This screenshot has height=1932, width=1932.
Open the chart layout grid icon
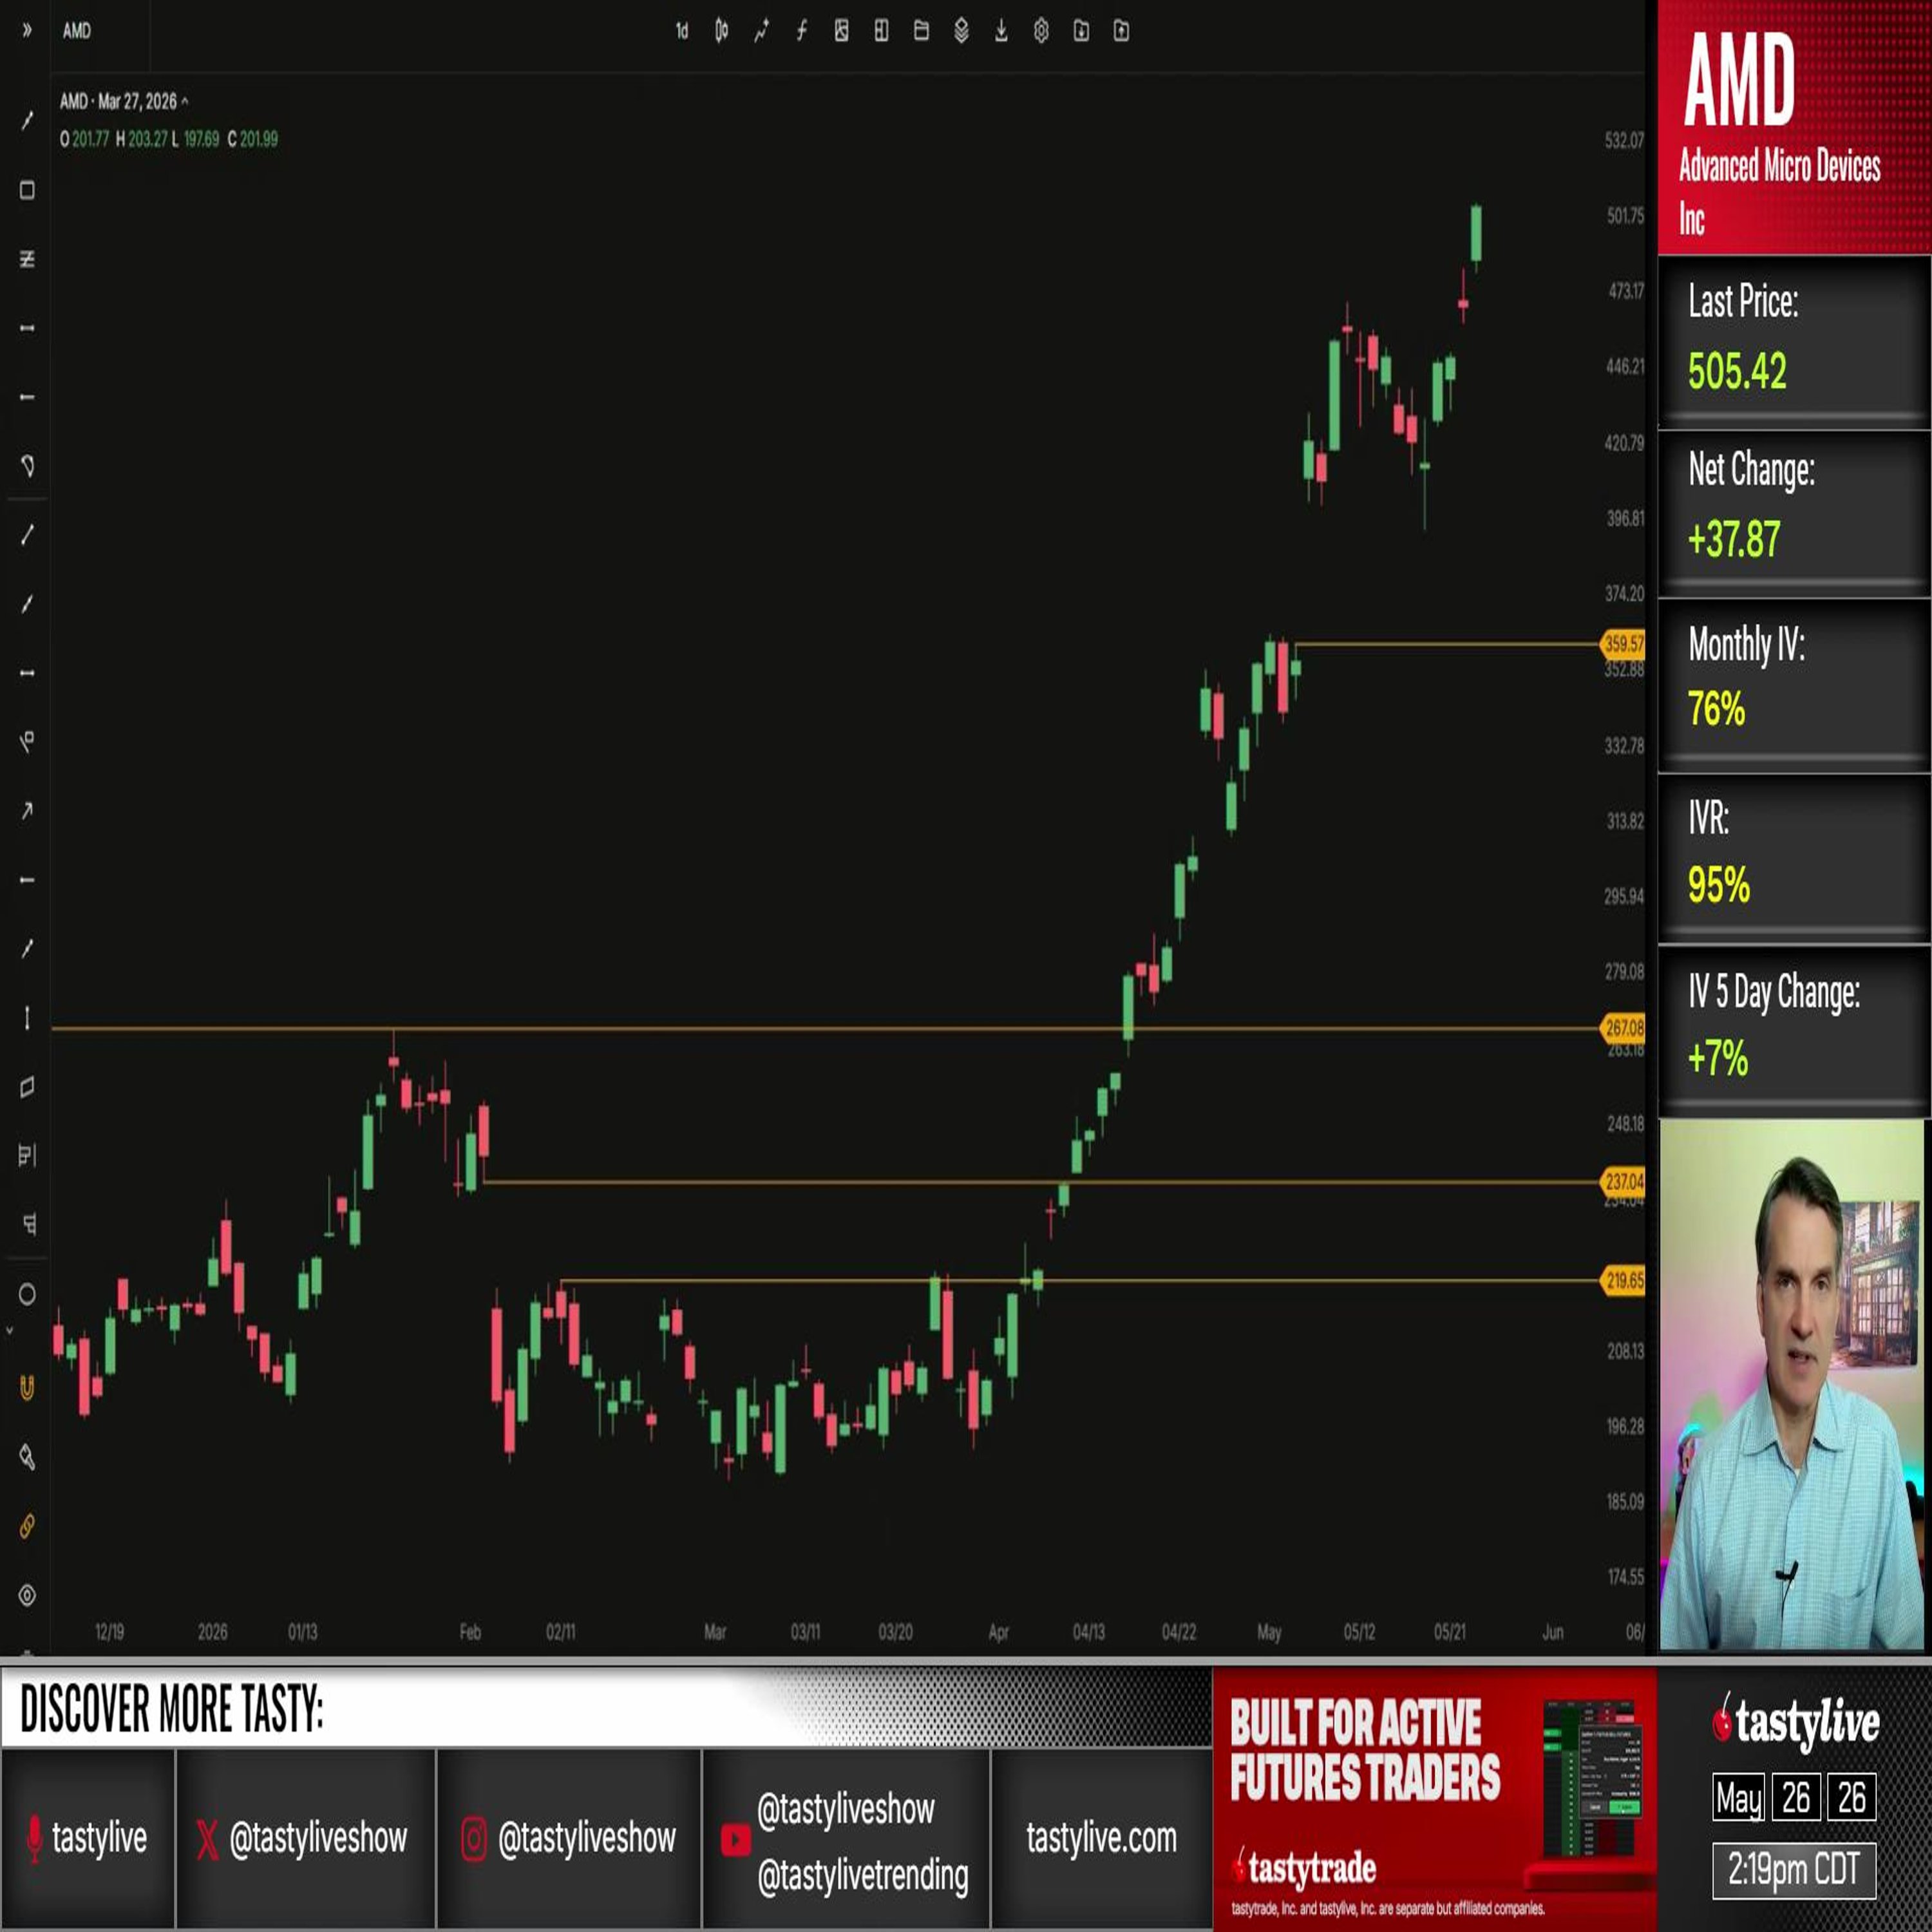[881, 31]
